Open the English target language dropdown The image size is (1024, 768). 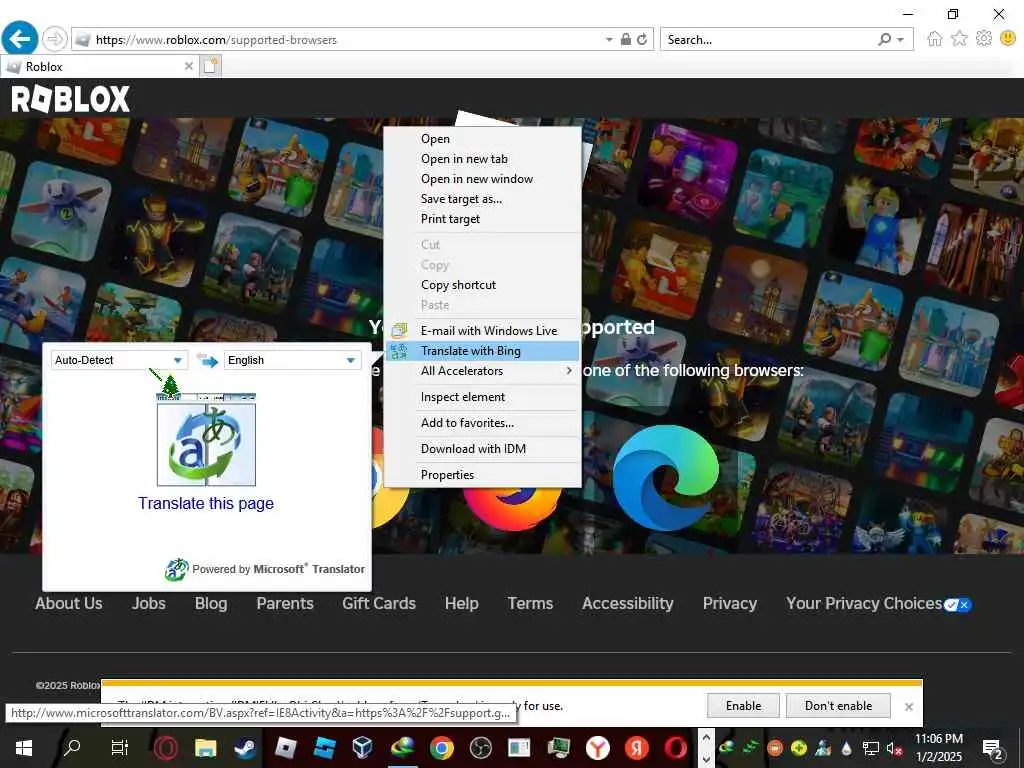point(293,360)
